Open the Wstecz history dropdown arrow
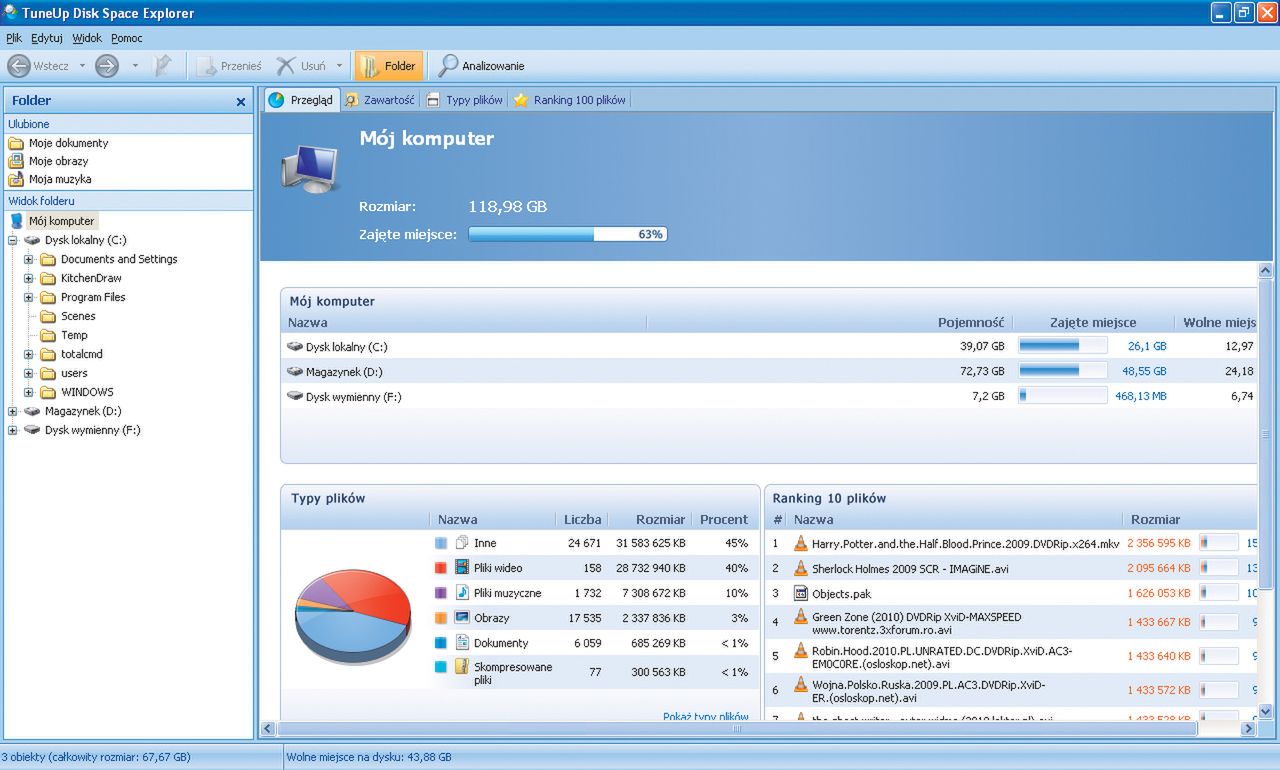Image resolution: width=1280 pixels, height=770 pixels. 83,67
